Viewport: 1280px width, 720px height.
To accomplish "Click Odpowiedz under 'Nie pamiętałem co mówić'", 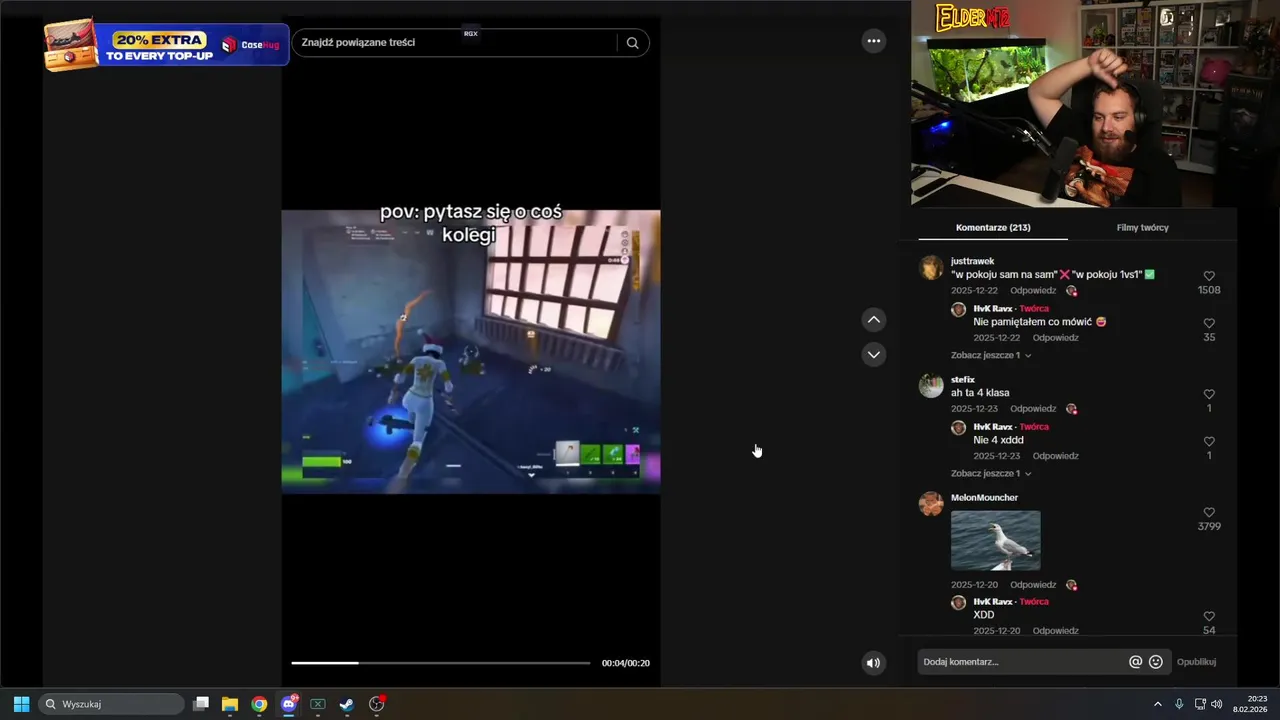I will (1056, 338).
